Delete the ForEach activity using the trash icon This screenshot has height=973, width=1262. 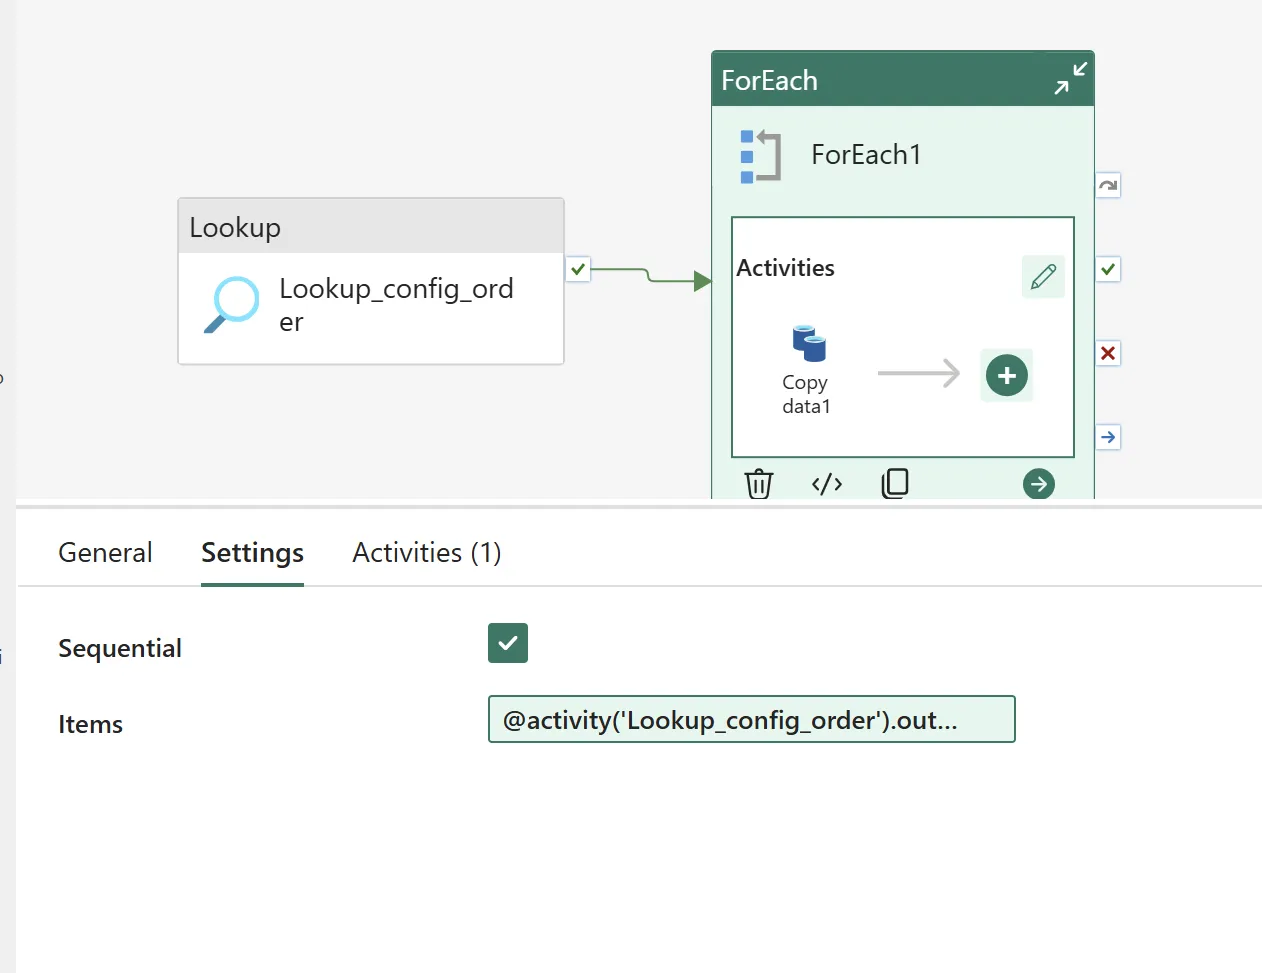(759, 484)
